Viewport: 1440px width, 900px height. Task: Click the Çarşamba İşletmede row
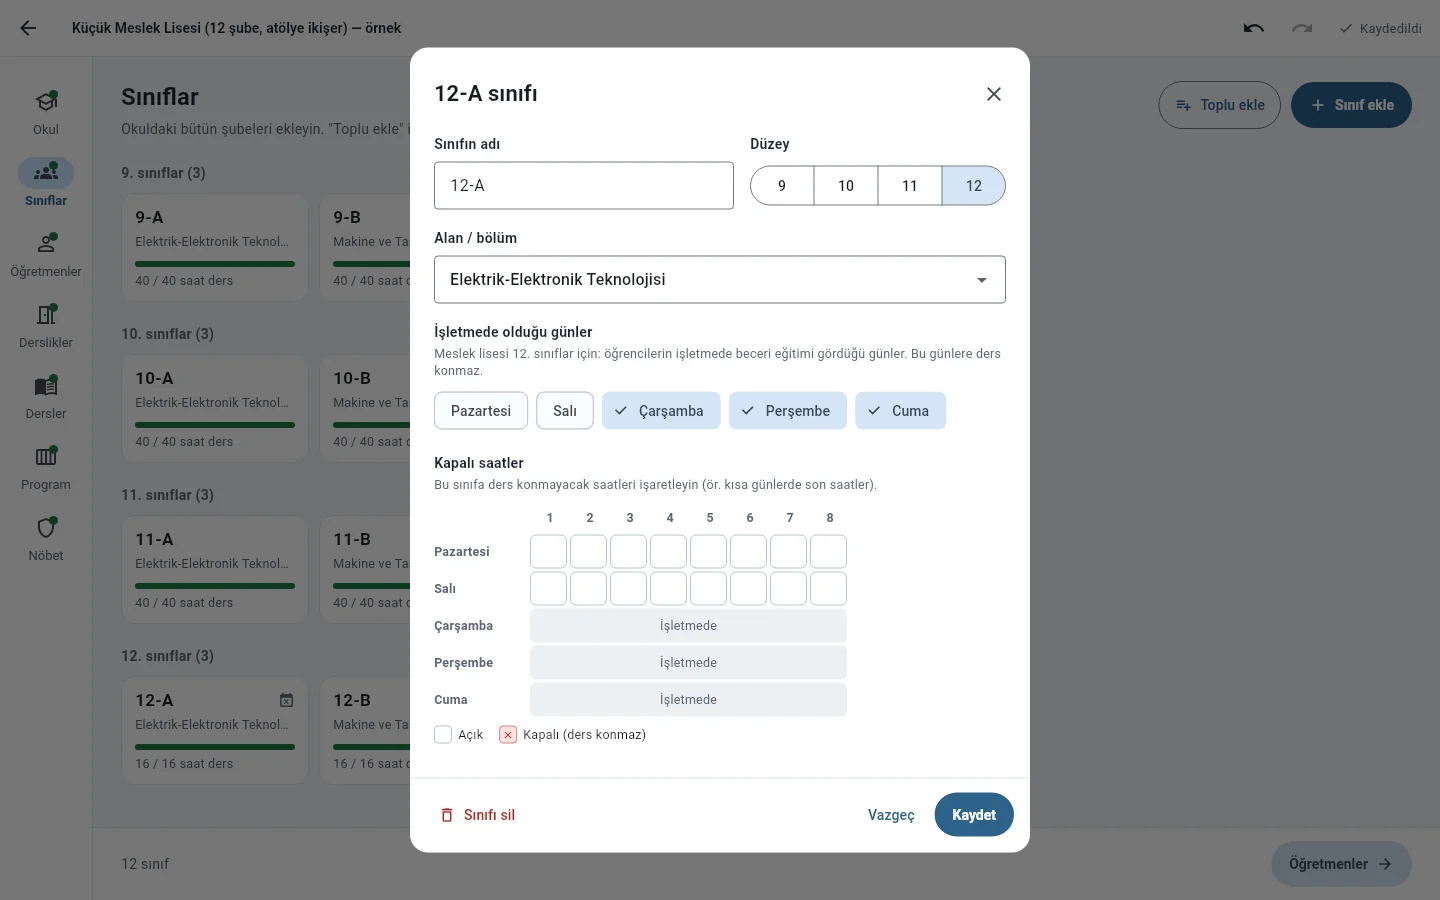coord(688,626)
